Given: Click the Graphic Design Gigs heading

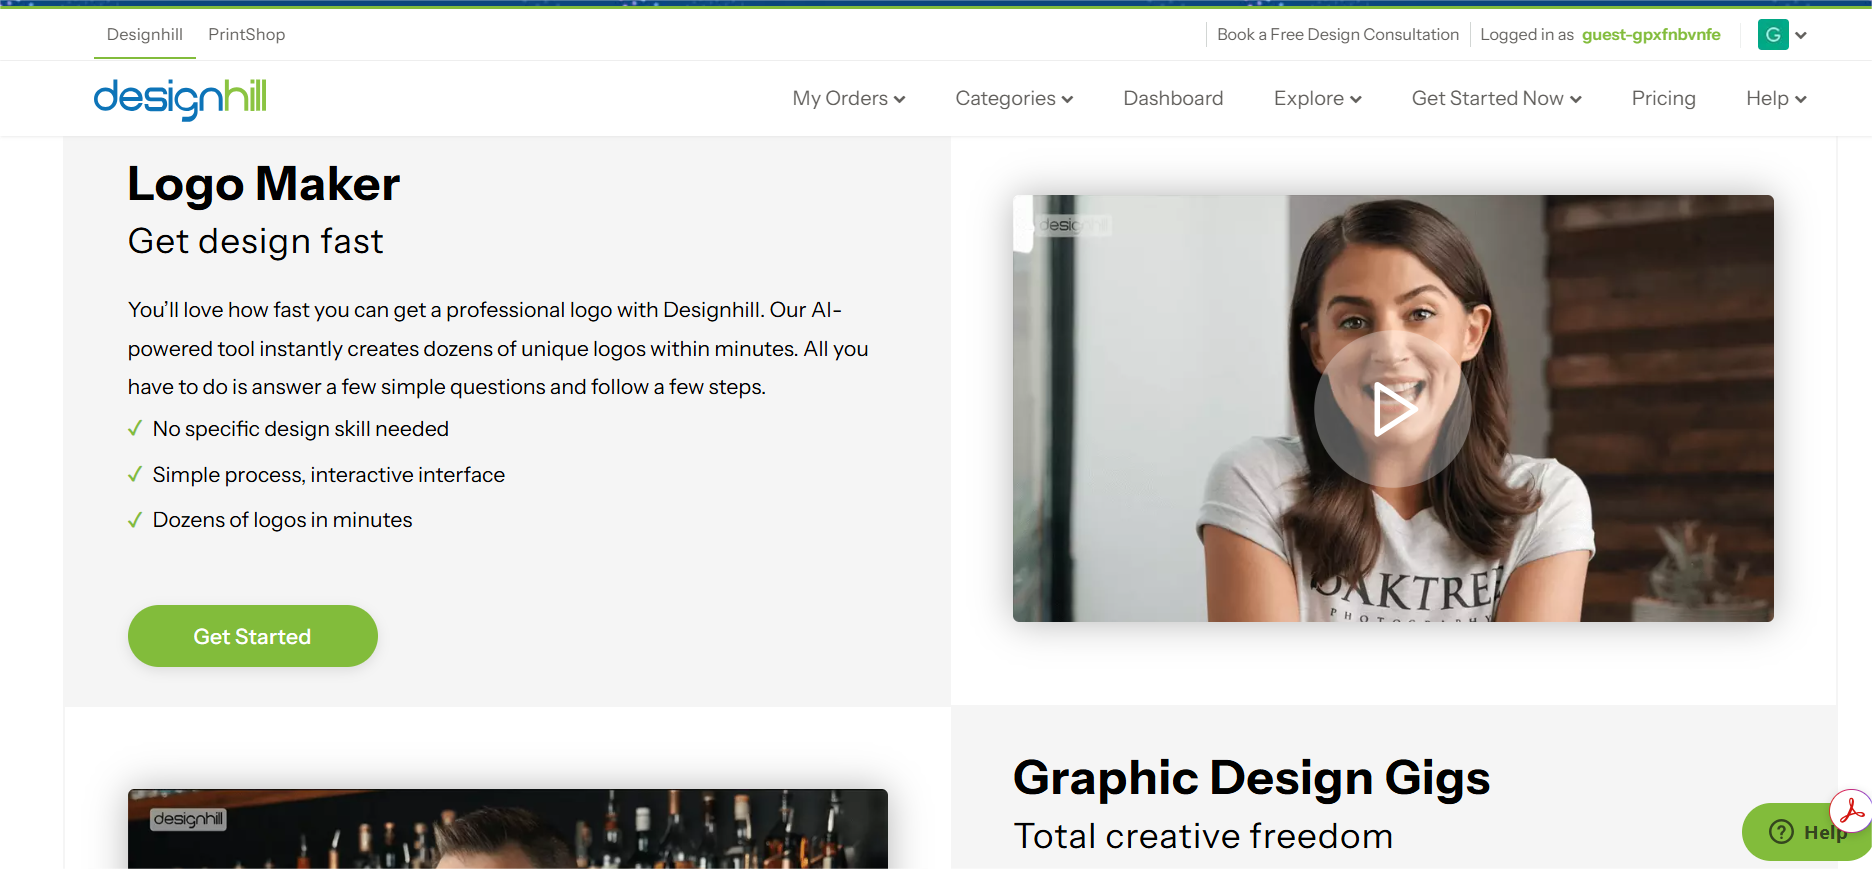Looking at the screenshot, I should [x=1252, y=778].
